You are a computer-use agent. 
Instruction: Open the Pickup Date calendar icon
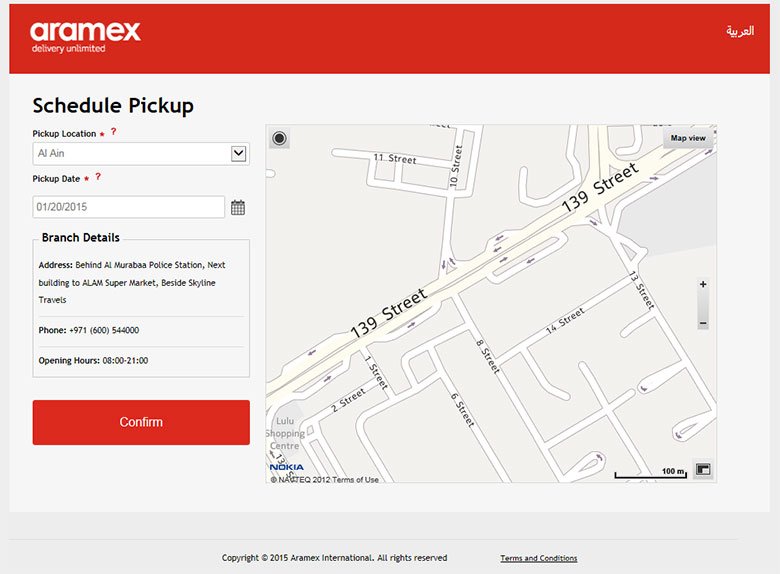pos(238,207)
